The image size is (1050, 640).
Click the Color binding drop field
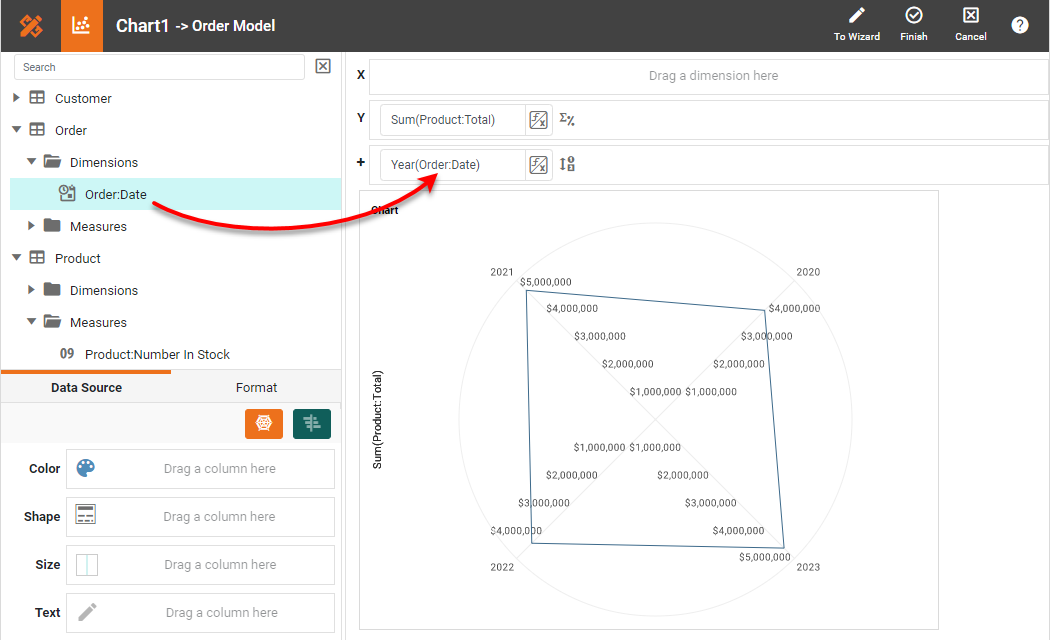tap(200, 469)
